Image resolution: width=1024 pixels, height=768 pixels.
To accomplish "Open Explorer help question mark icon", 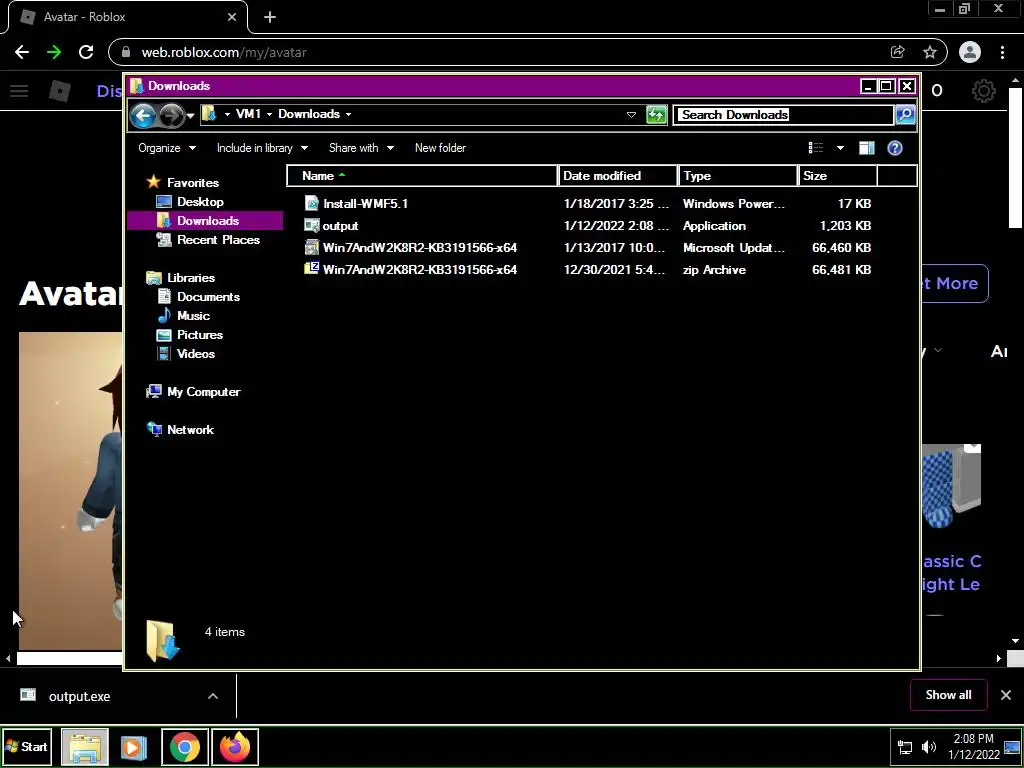I will [895, 148].
